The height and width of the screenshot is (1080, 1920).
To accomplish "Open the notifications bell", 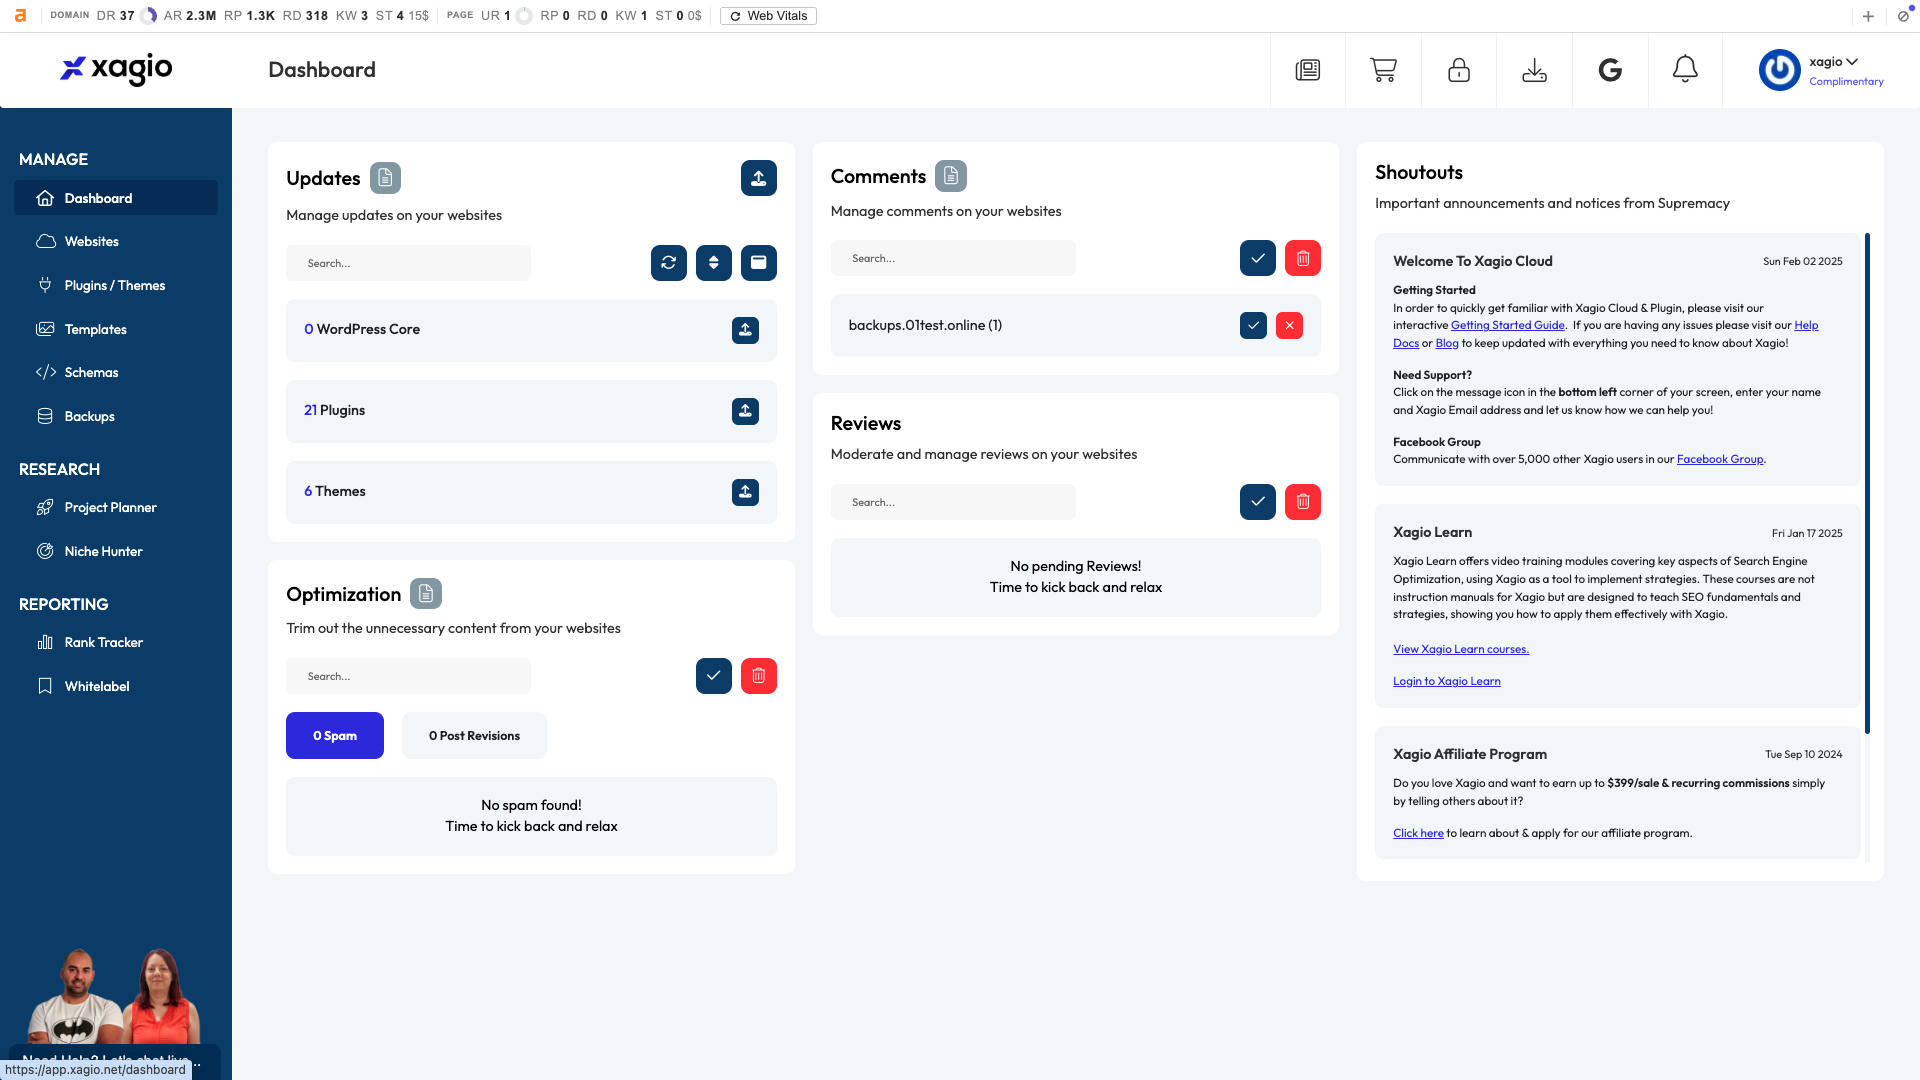I will coord(1685,70).
